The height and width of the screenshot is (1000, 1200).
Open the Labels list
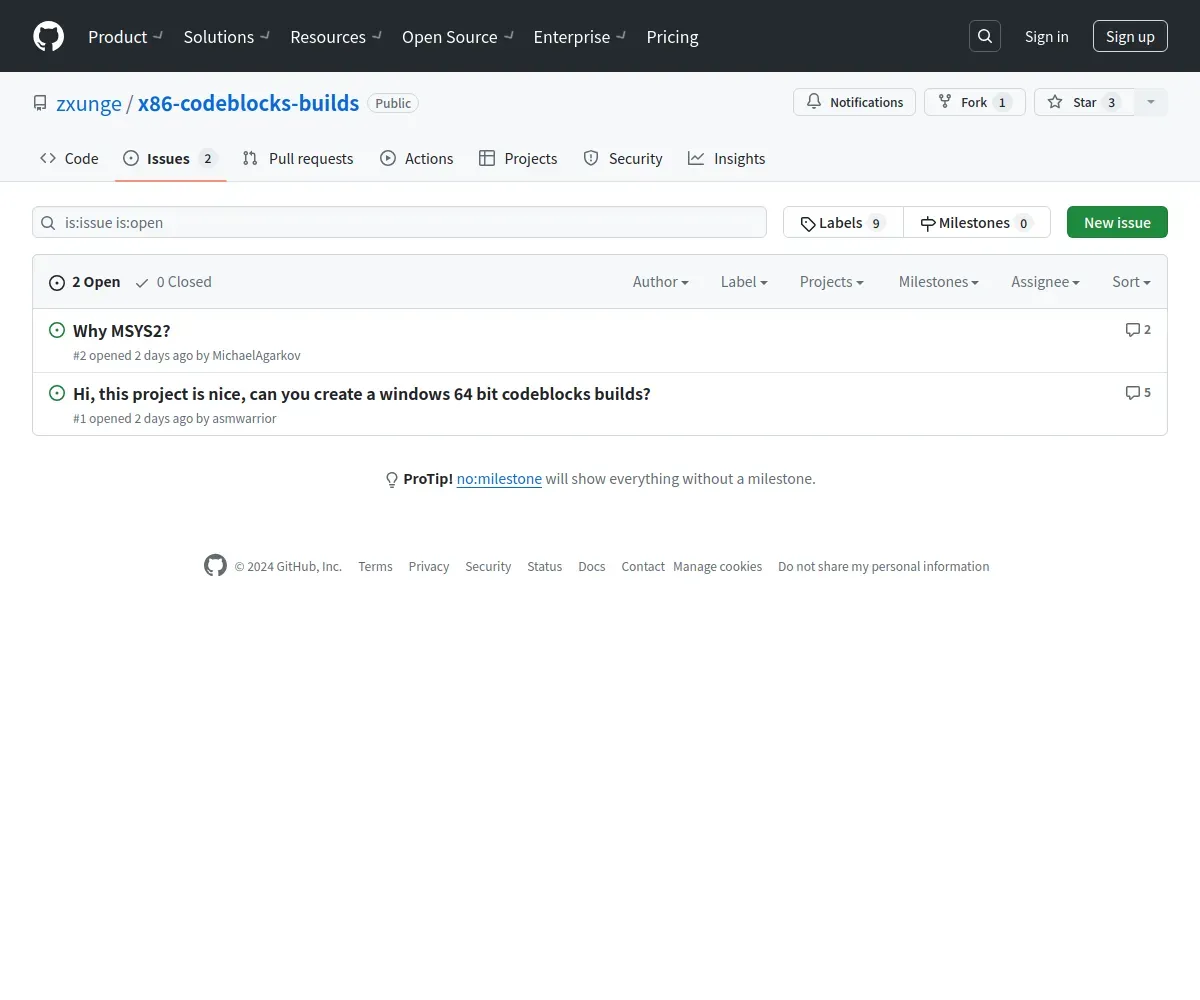pos(843,222)
